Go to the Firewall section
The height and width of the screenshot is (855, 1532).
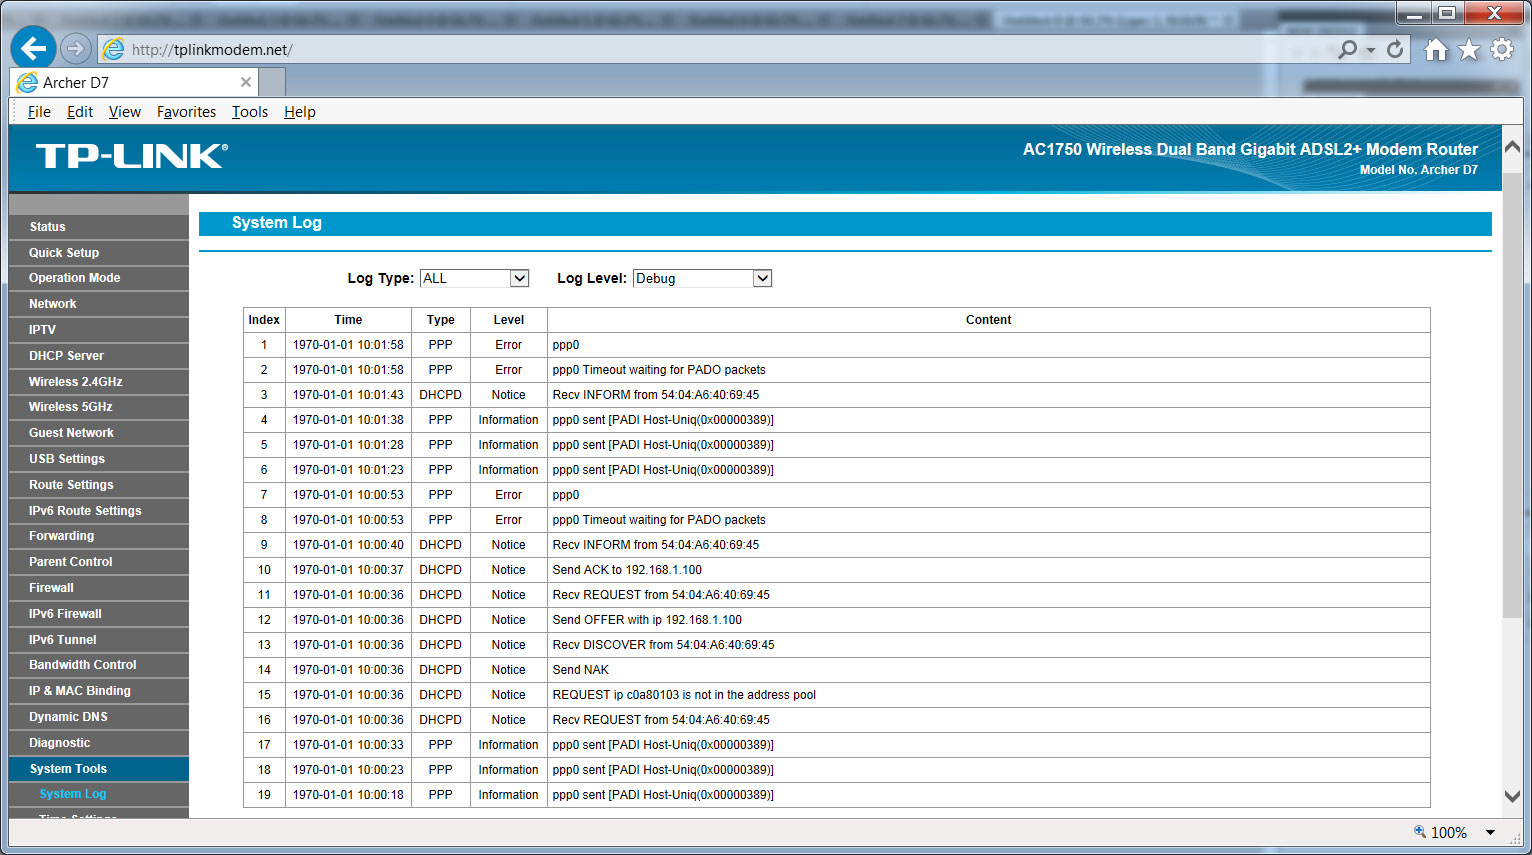[x=52, y=588]
